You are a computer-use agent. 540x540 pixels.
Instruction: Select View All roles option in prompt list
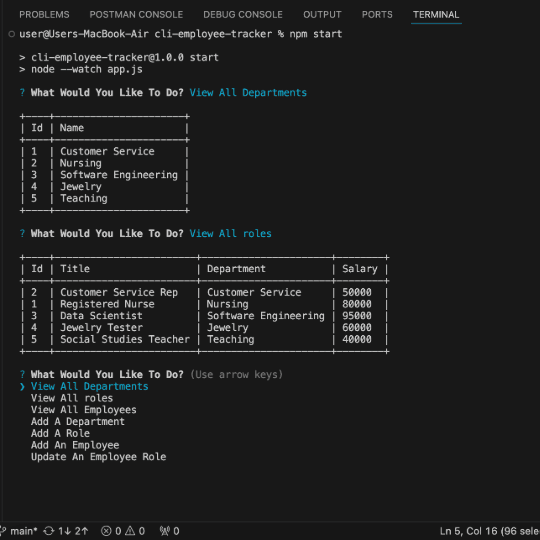coord(72,398)
